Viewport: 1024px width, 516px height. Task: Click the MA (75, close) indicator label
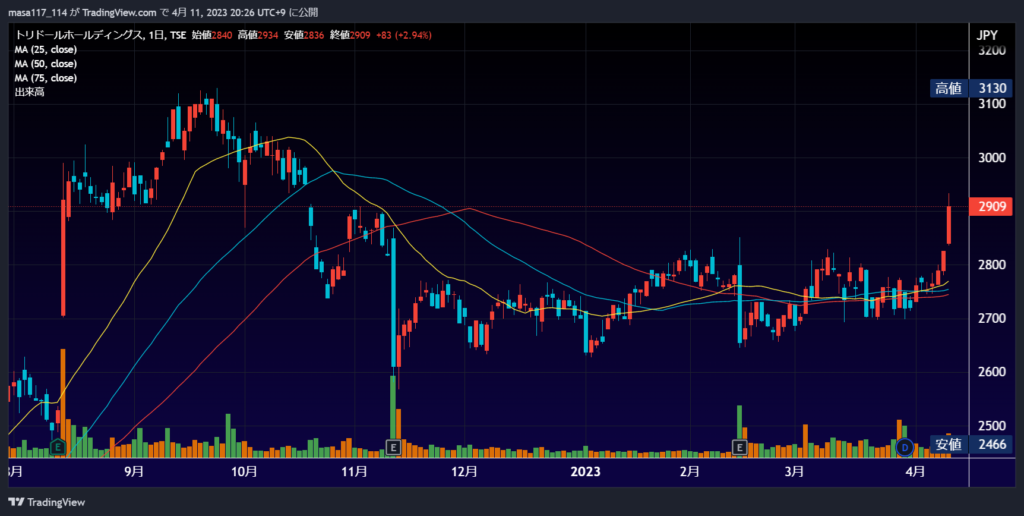(46, 78)
